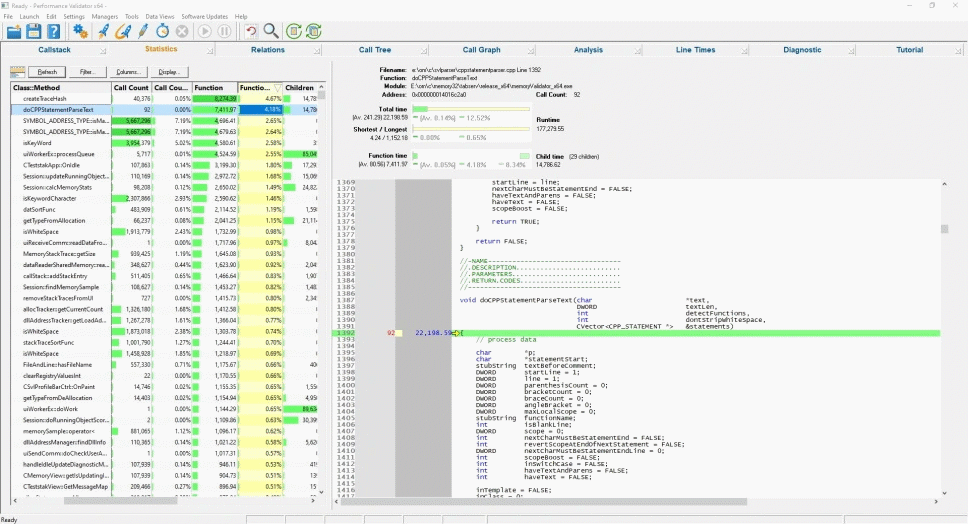
Task: Open the Managers menu
Action: point(104,17)
